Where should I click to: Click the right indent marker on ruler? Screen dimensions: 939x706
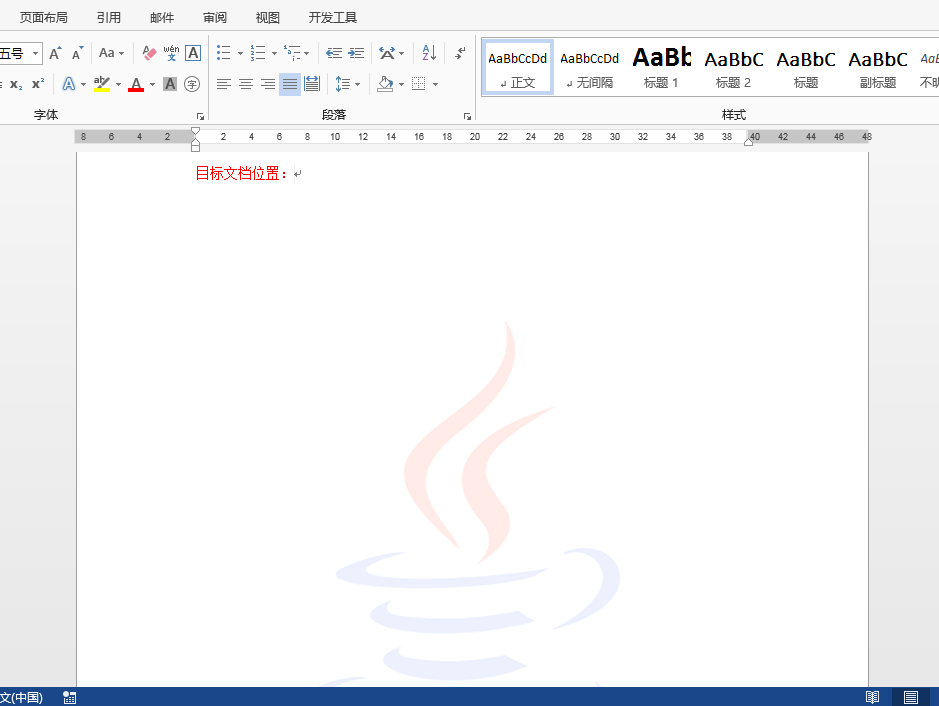(x=749, y=141)
